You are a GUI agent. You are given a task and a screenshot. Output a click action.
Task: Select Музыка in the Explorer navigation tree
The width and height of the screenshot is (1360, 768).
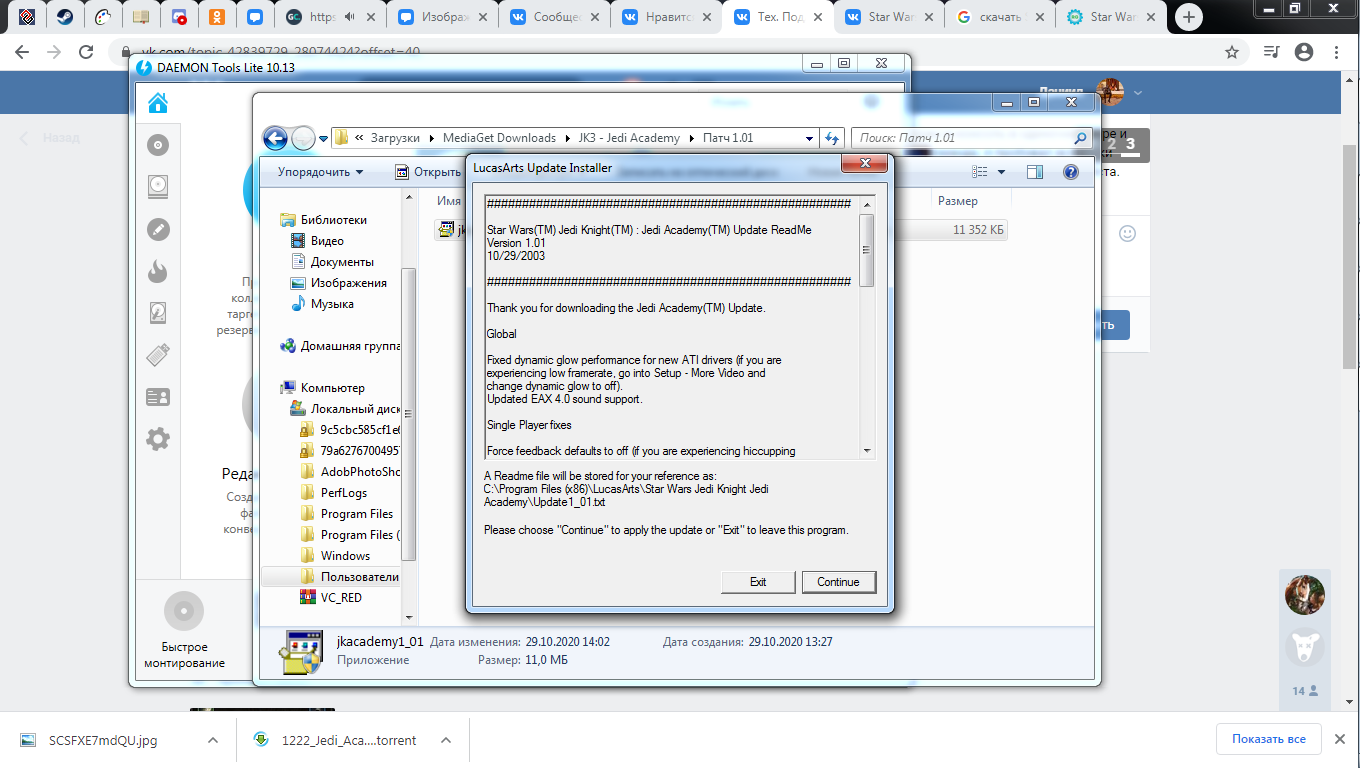tap(322, 304)
